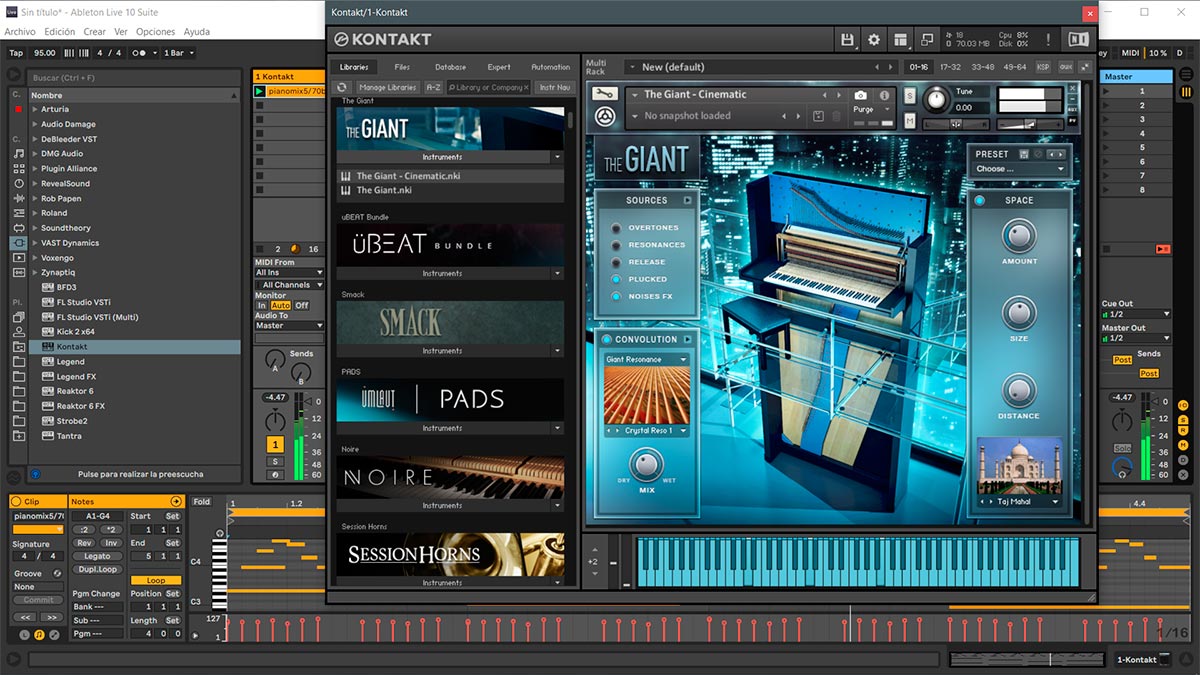Open Kontakt workspace layout icon
The height and width of the screenshot is (675, 1200).
[901, 39]
